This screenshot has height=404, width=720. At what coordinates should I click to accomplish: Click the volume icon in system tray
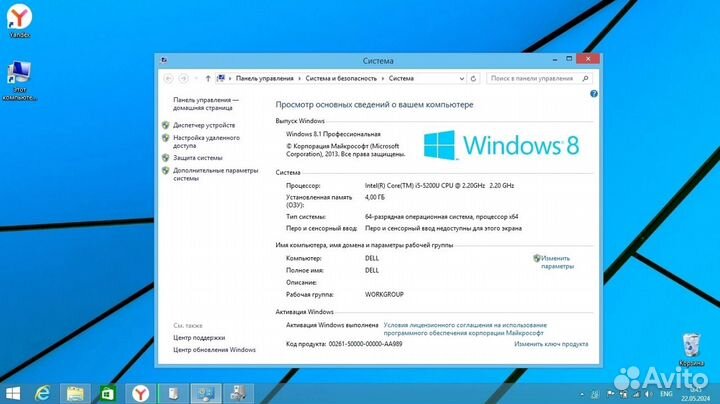[648, 394]
